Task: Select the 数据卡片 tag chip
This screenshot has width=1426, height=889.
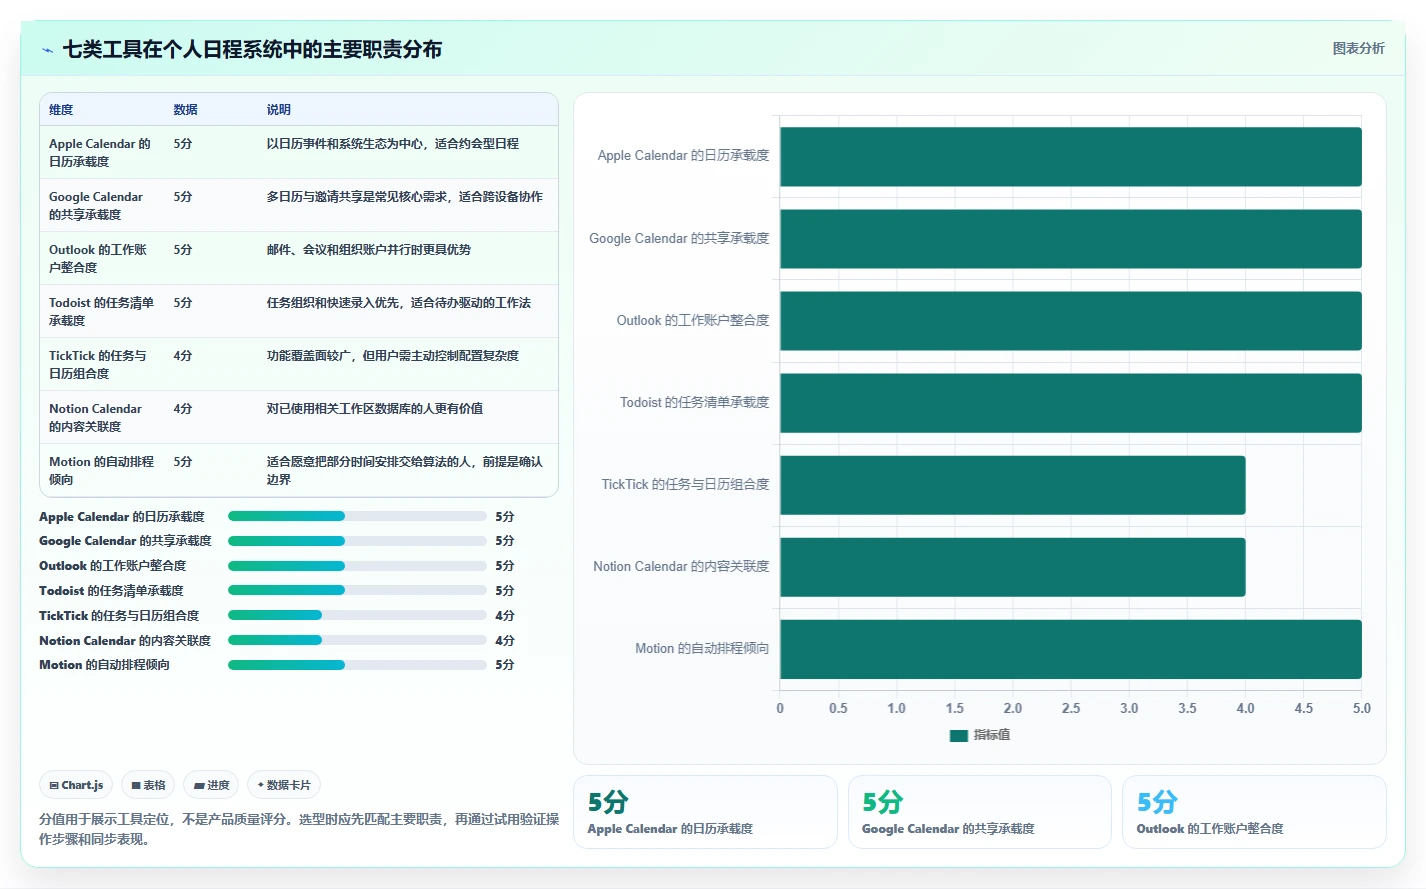Action: click(284, 785)
